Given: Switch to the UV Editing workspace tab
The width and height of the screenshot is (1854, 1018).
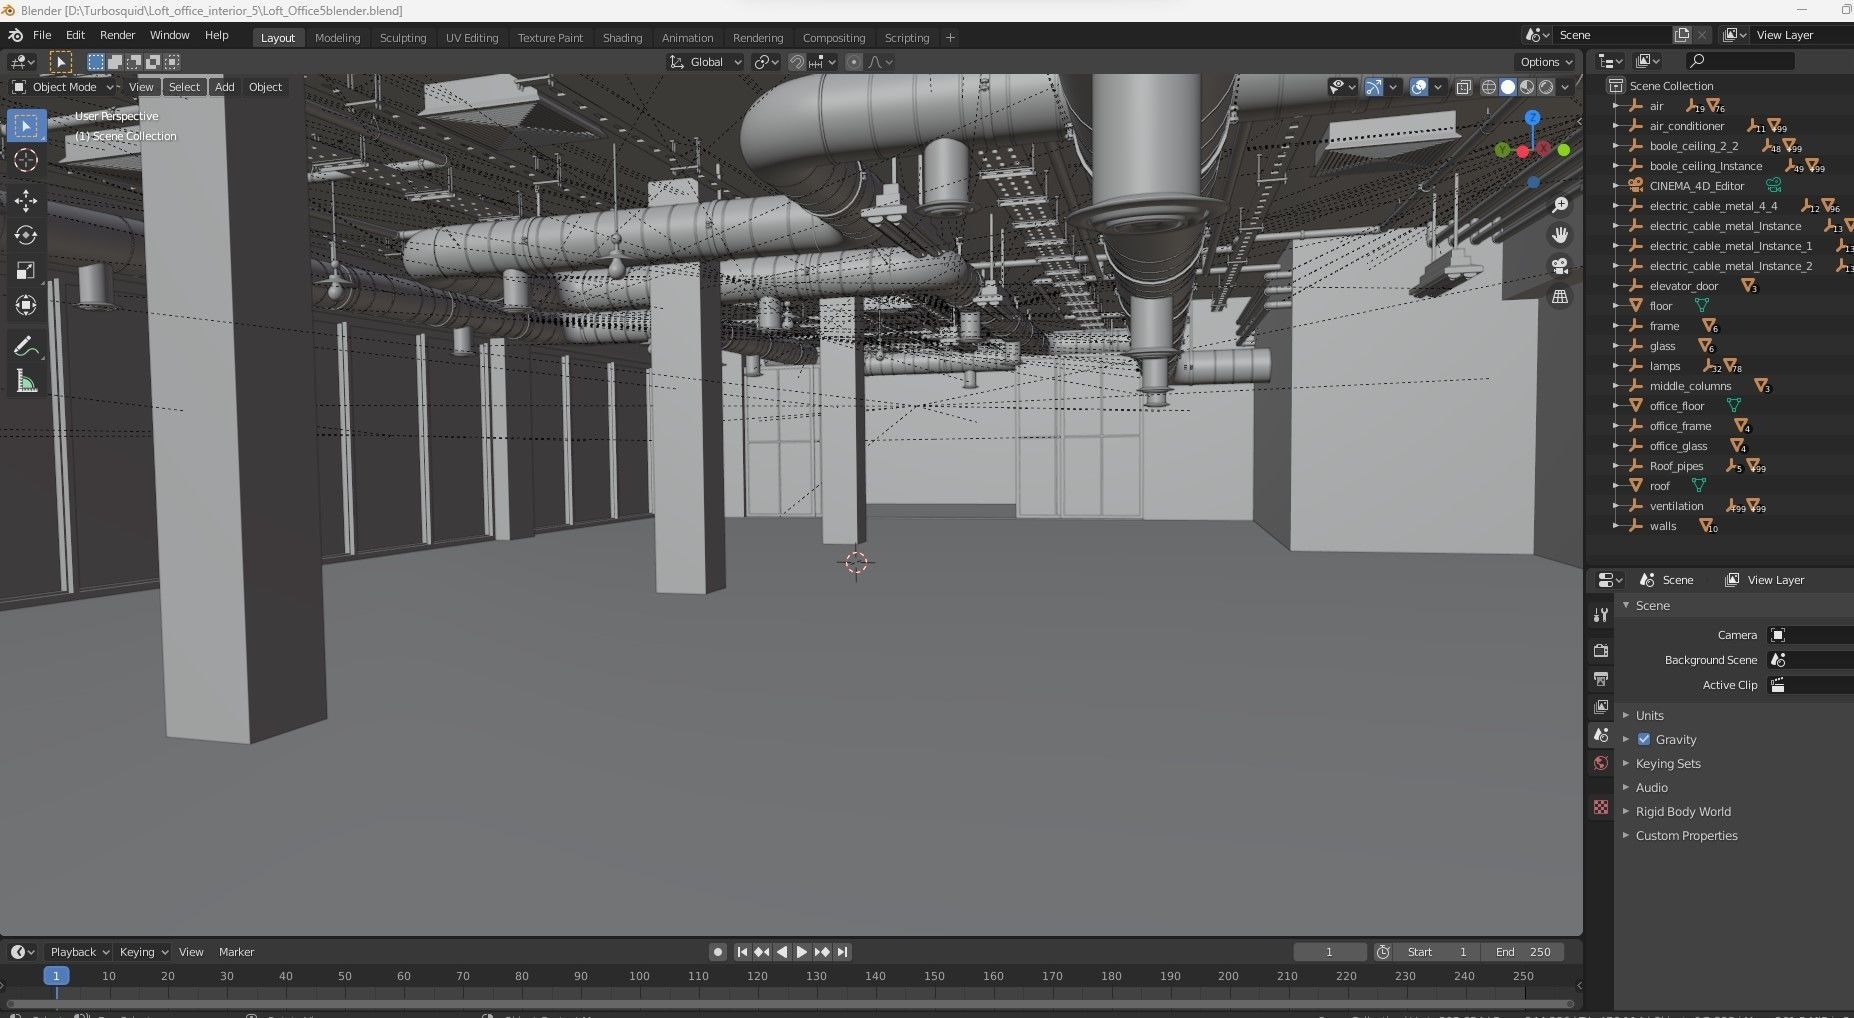Looking at the screenshot, I should click(472, 38).
